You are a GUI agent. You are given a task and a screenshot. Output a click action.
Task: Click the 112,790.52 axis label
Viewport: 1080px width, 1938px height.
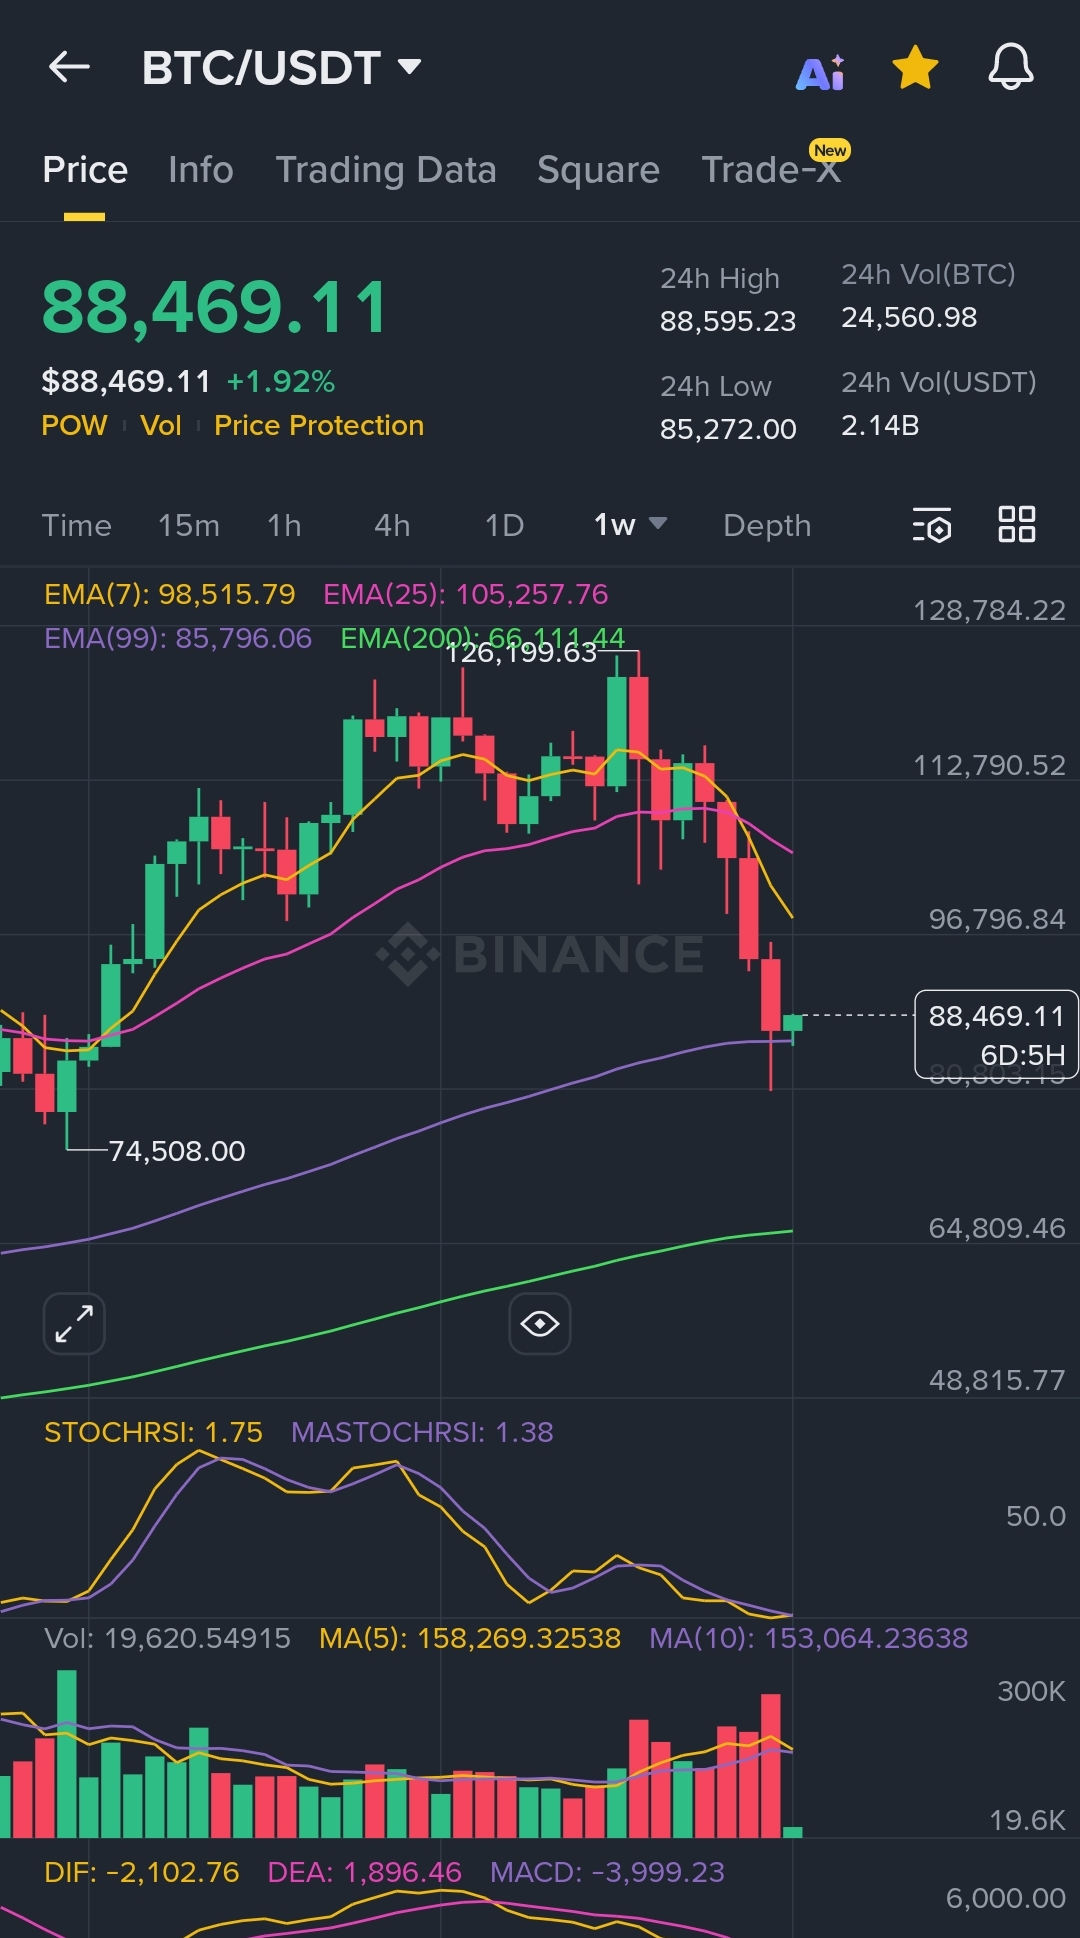coord(989,765)
